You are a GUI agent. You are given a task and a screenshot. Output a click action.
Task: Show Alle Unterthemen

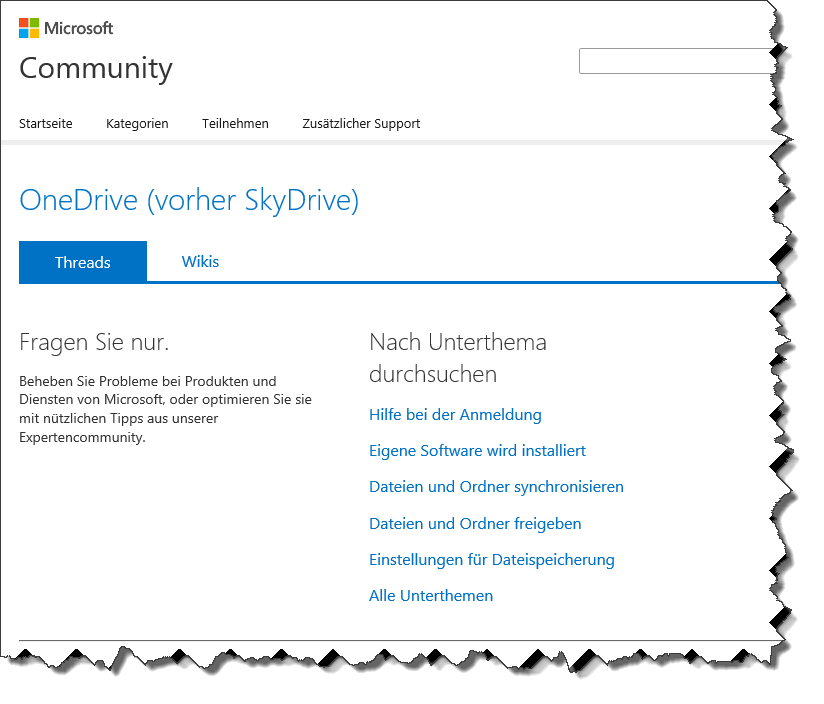click(x=431, y=596)
